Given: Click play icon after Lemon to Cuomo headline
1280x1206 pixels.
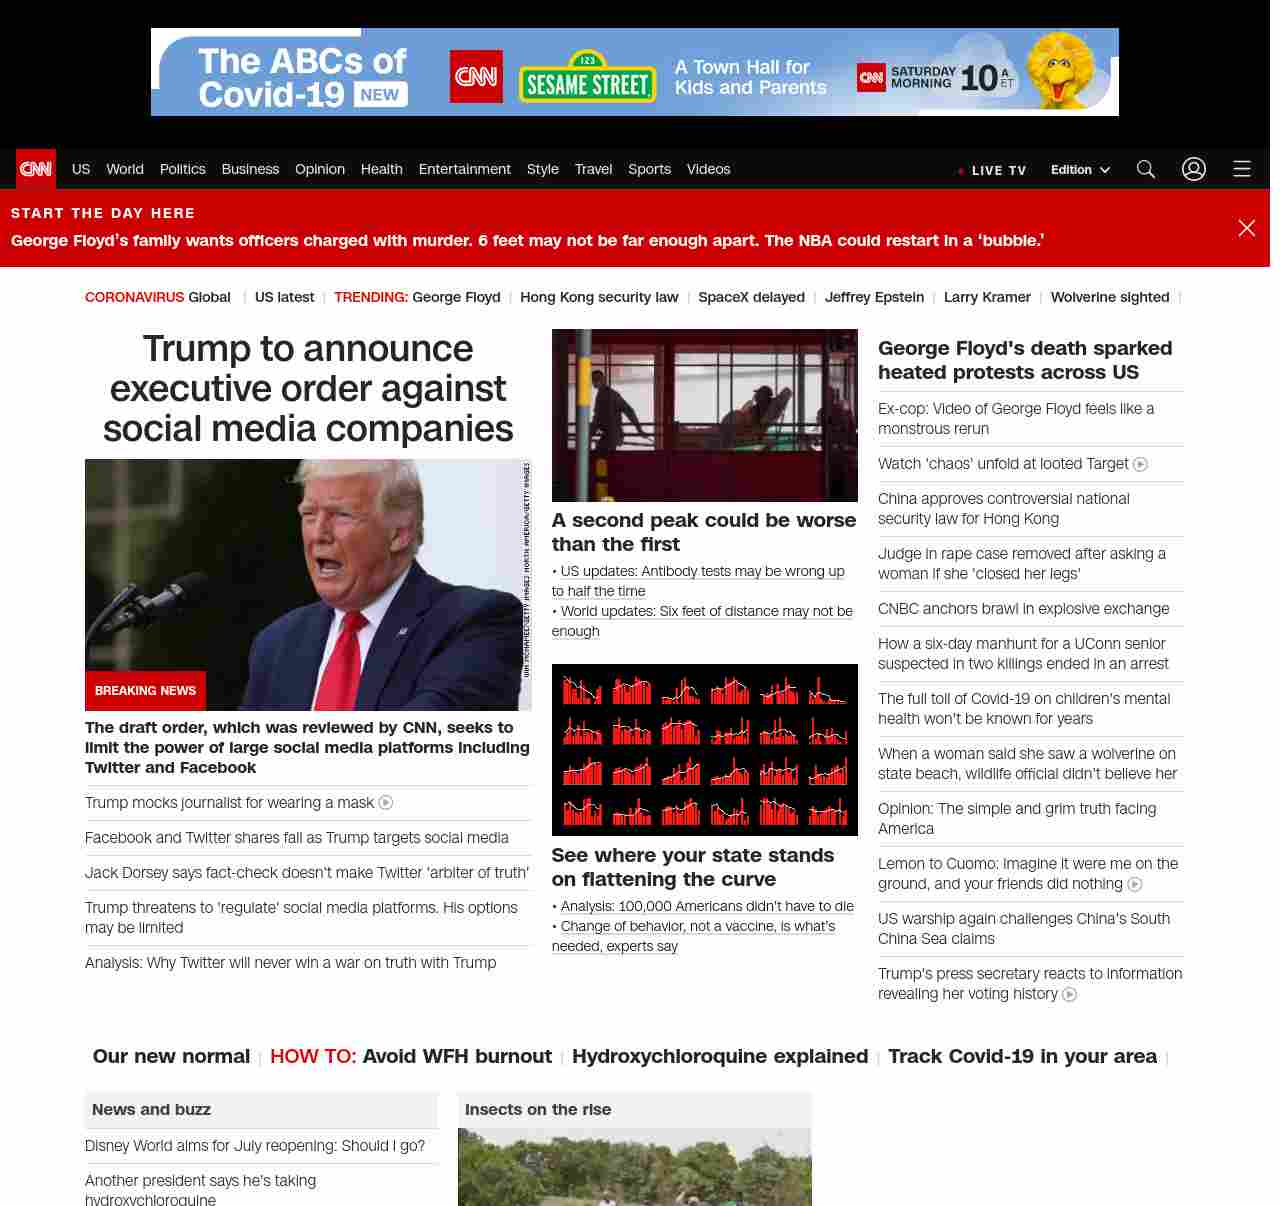Looking at the screenshot, I should [x=1135, y=884].
